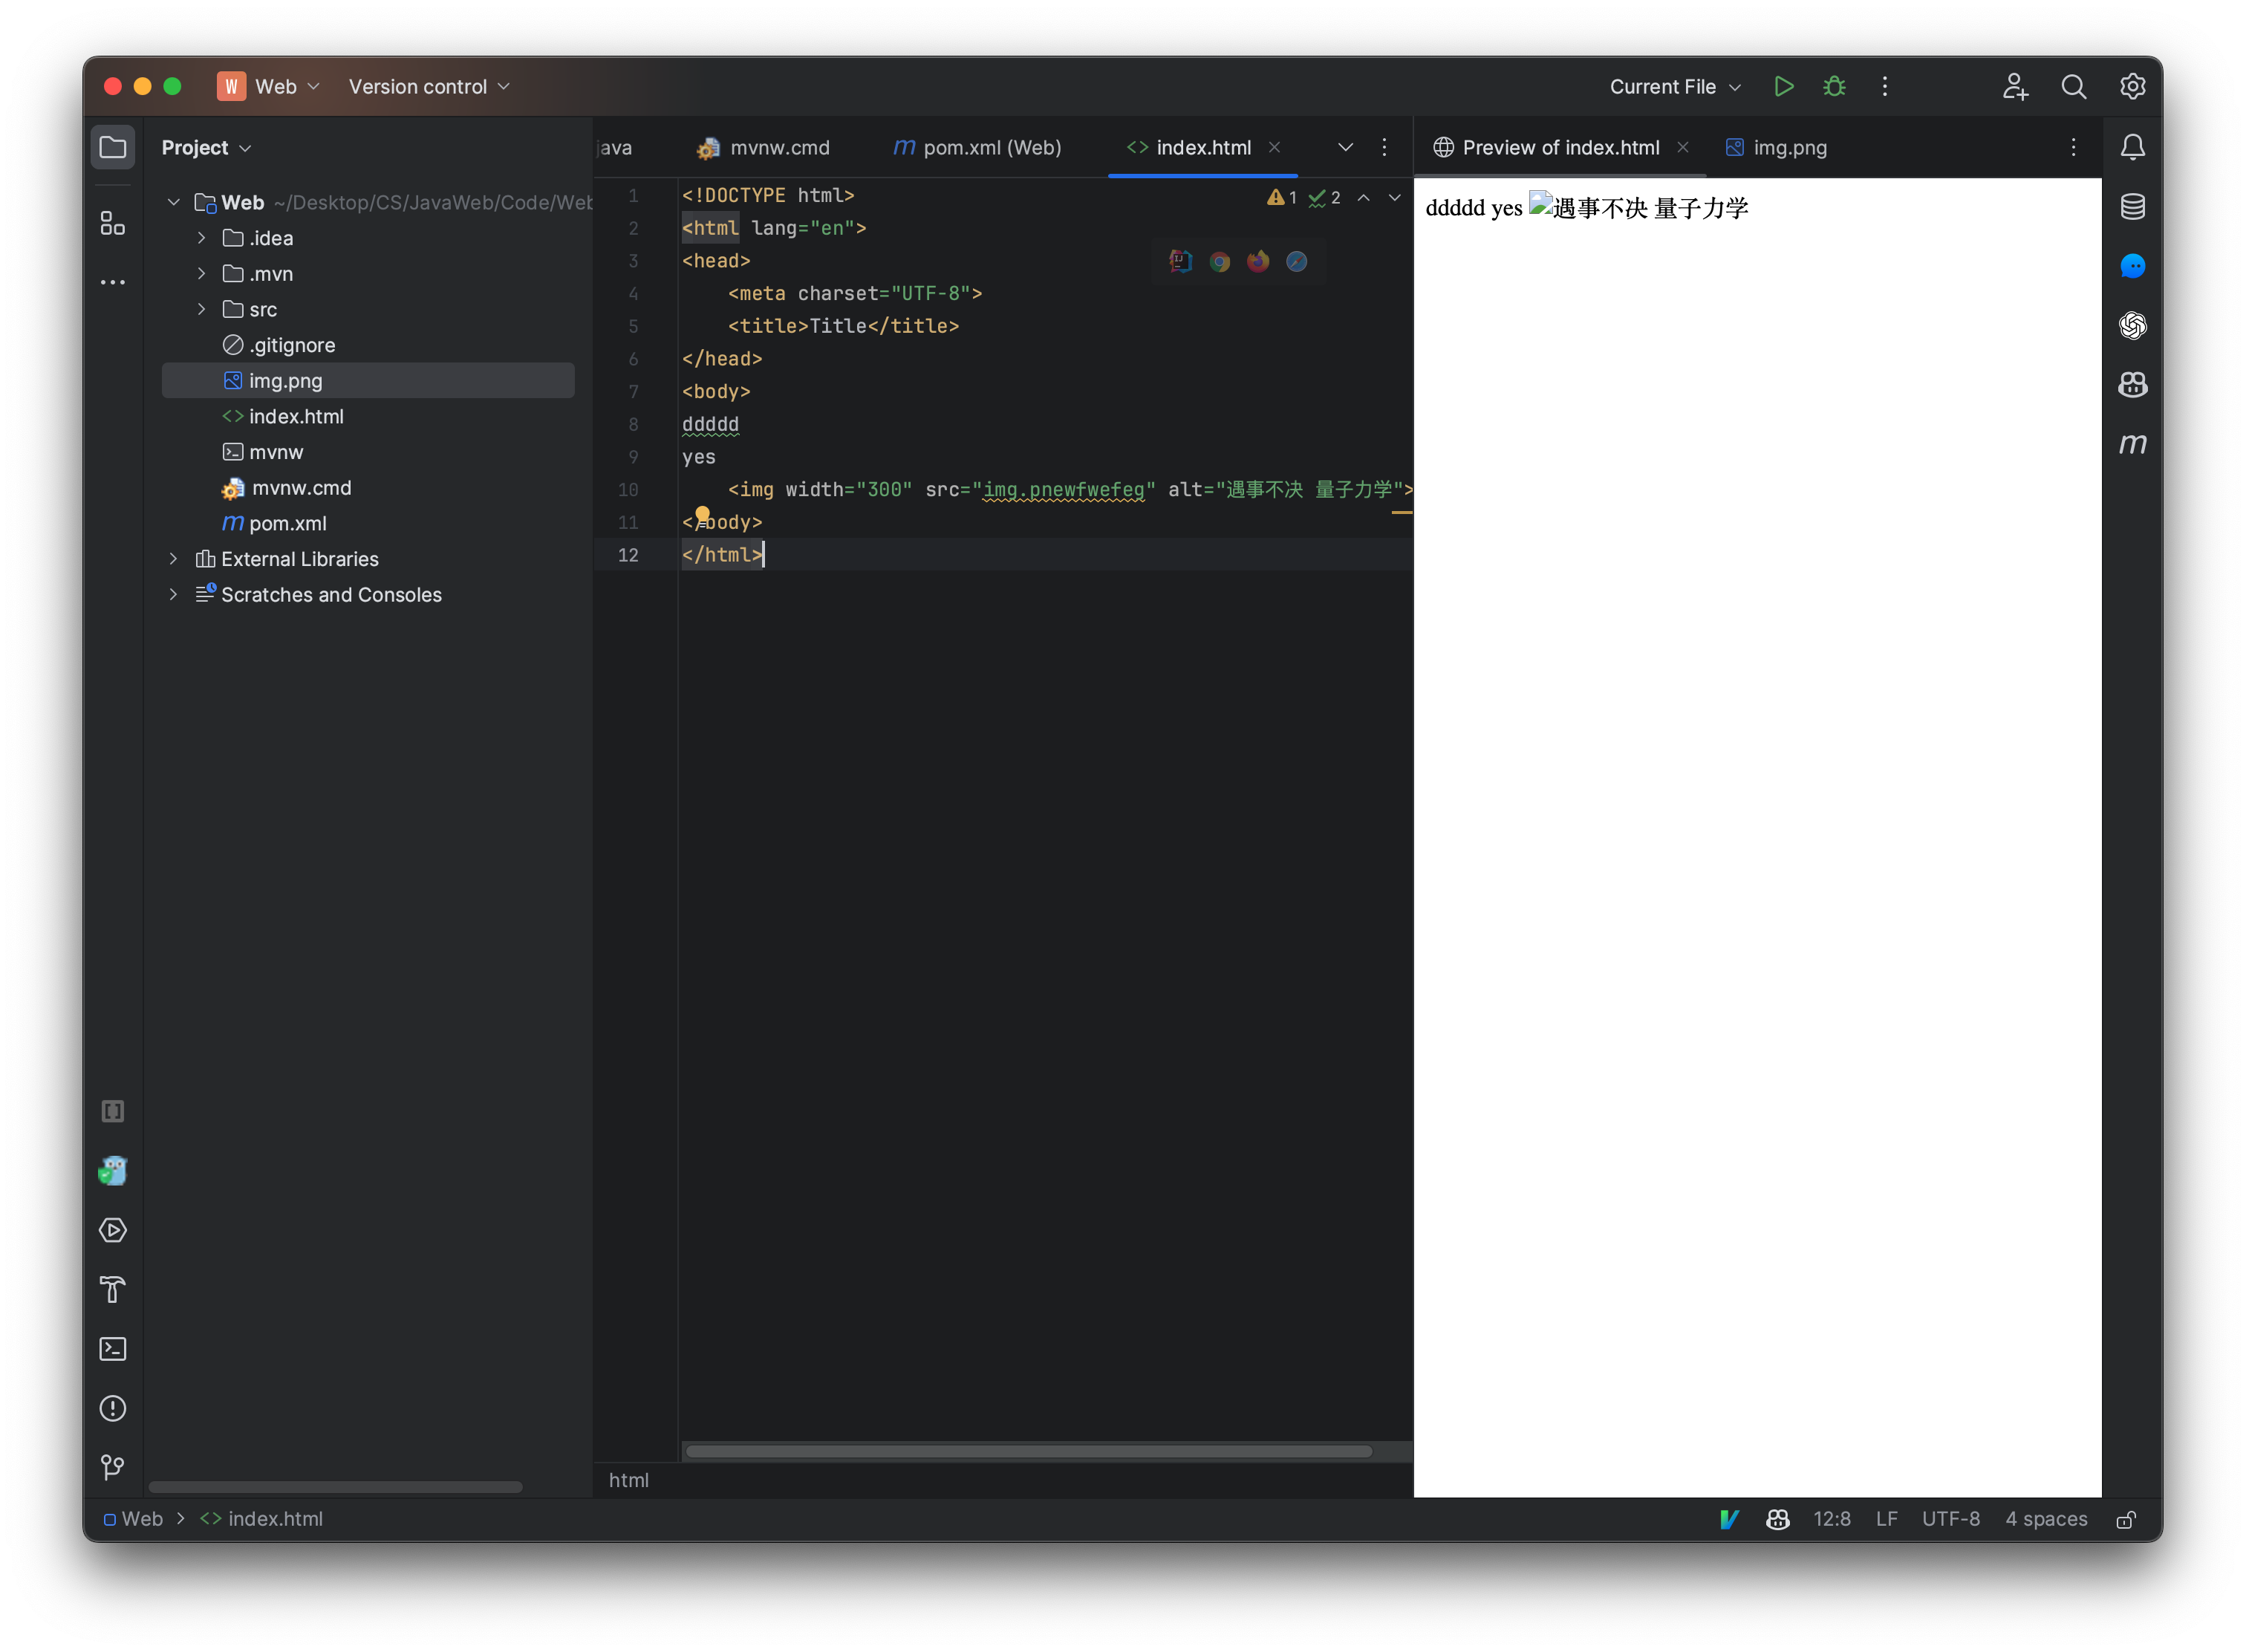The height and width of the screenshot is (1652, 2246).
Task: Open page in Safari
Action: tap(1297, 262)
